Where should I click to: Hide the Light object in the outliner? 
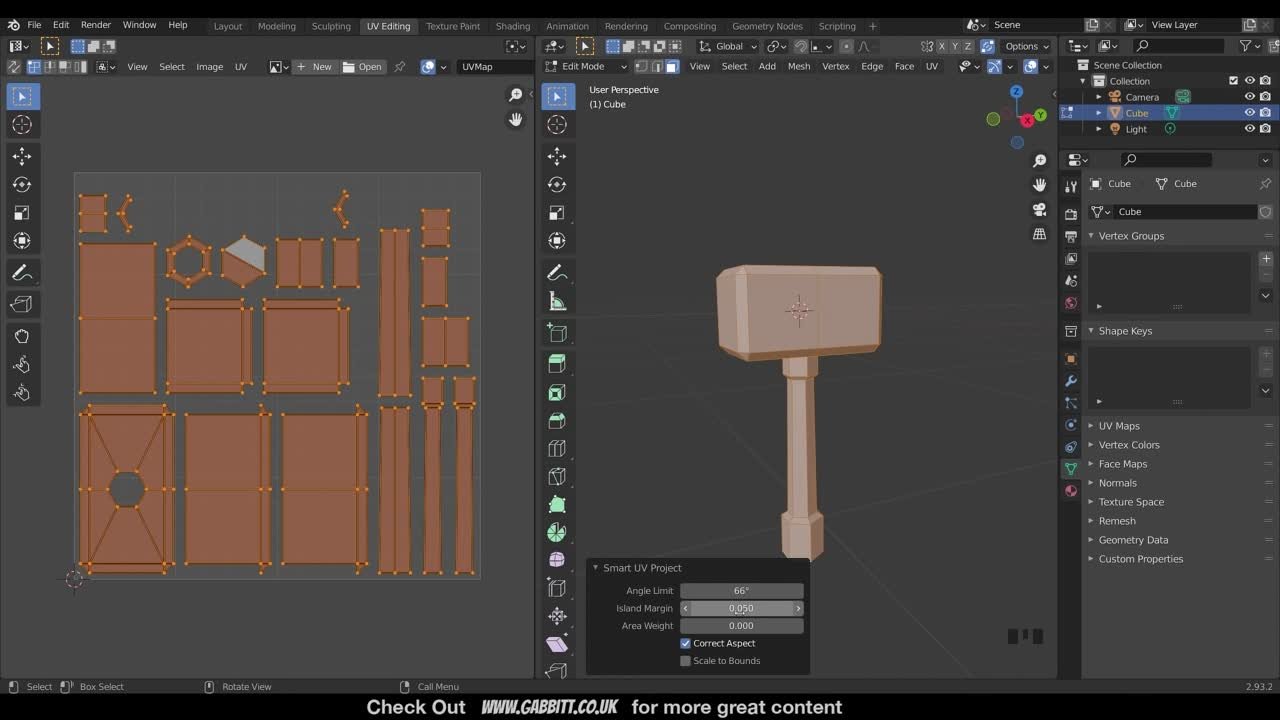point(1249,128)
